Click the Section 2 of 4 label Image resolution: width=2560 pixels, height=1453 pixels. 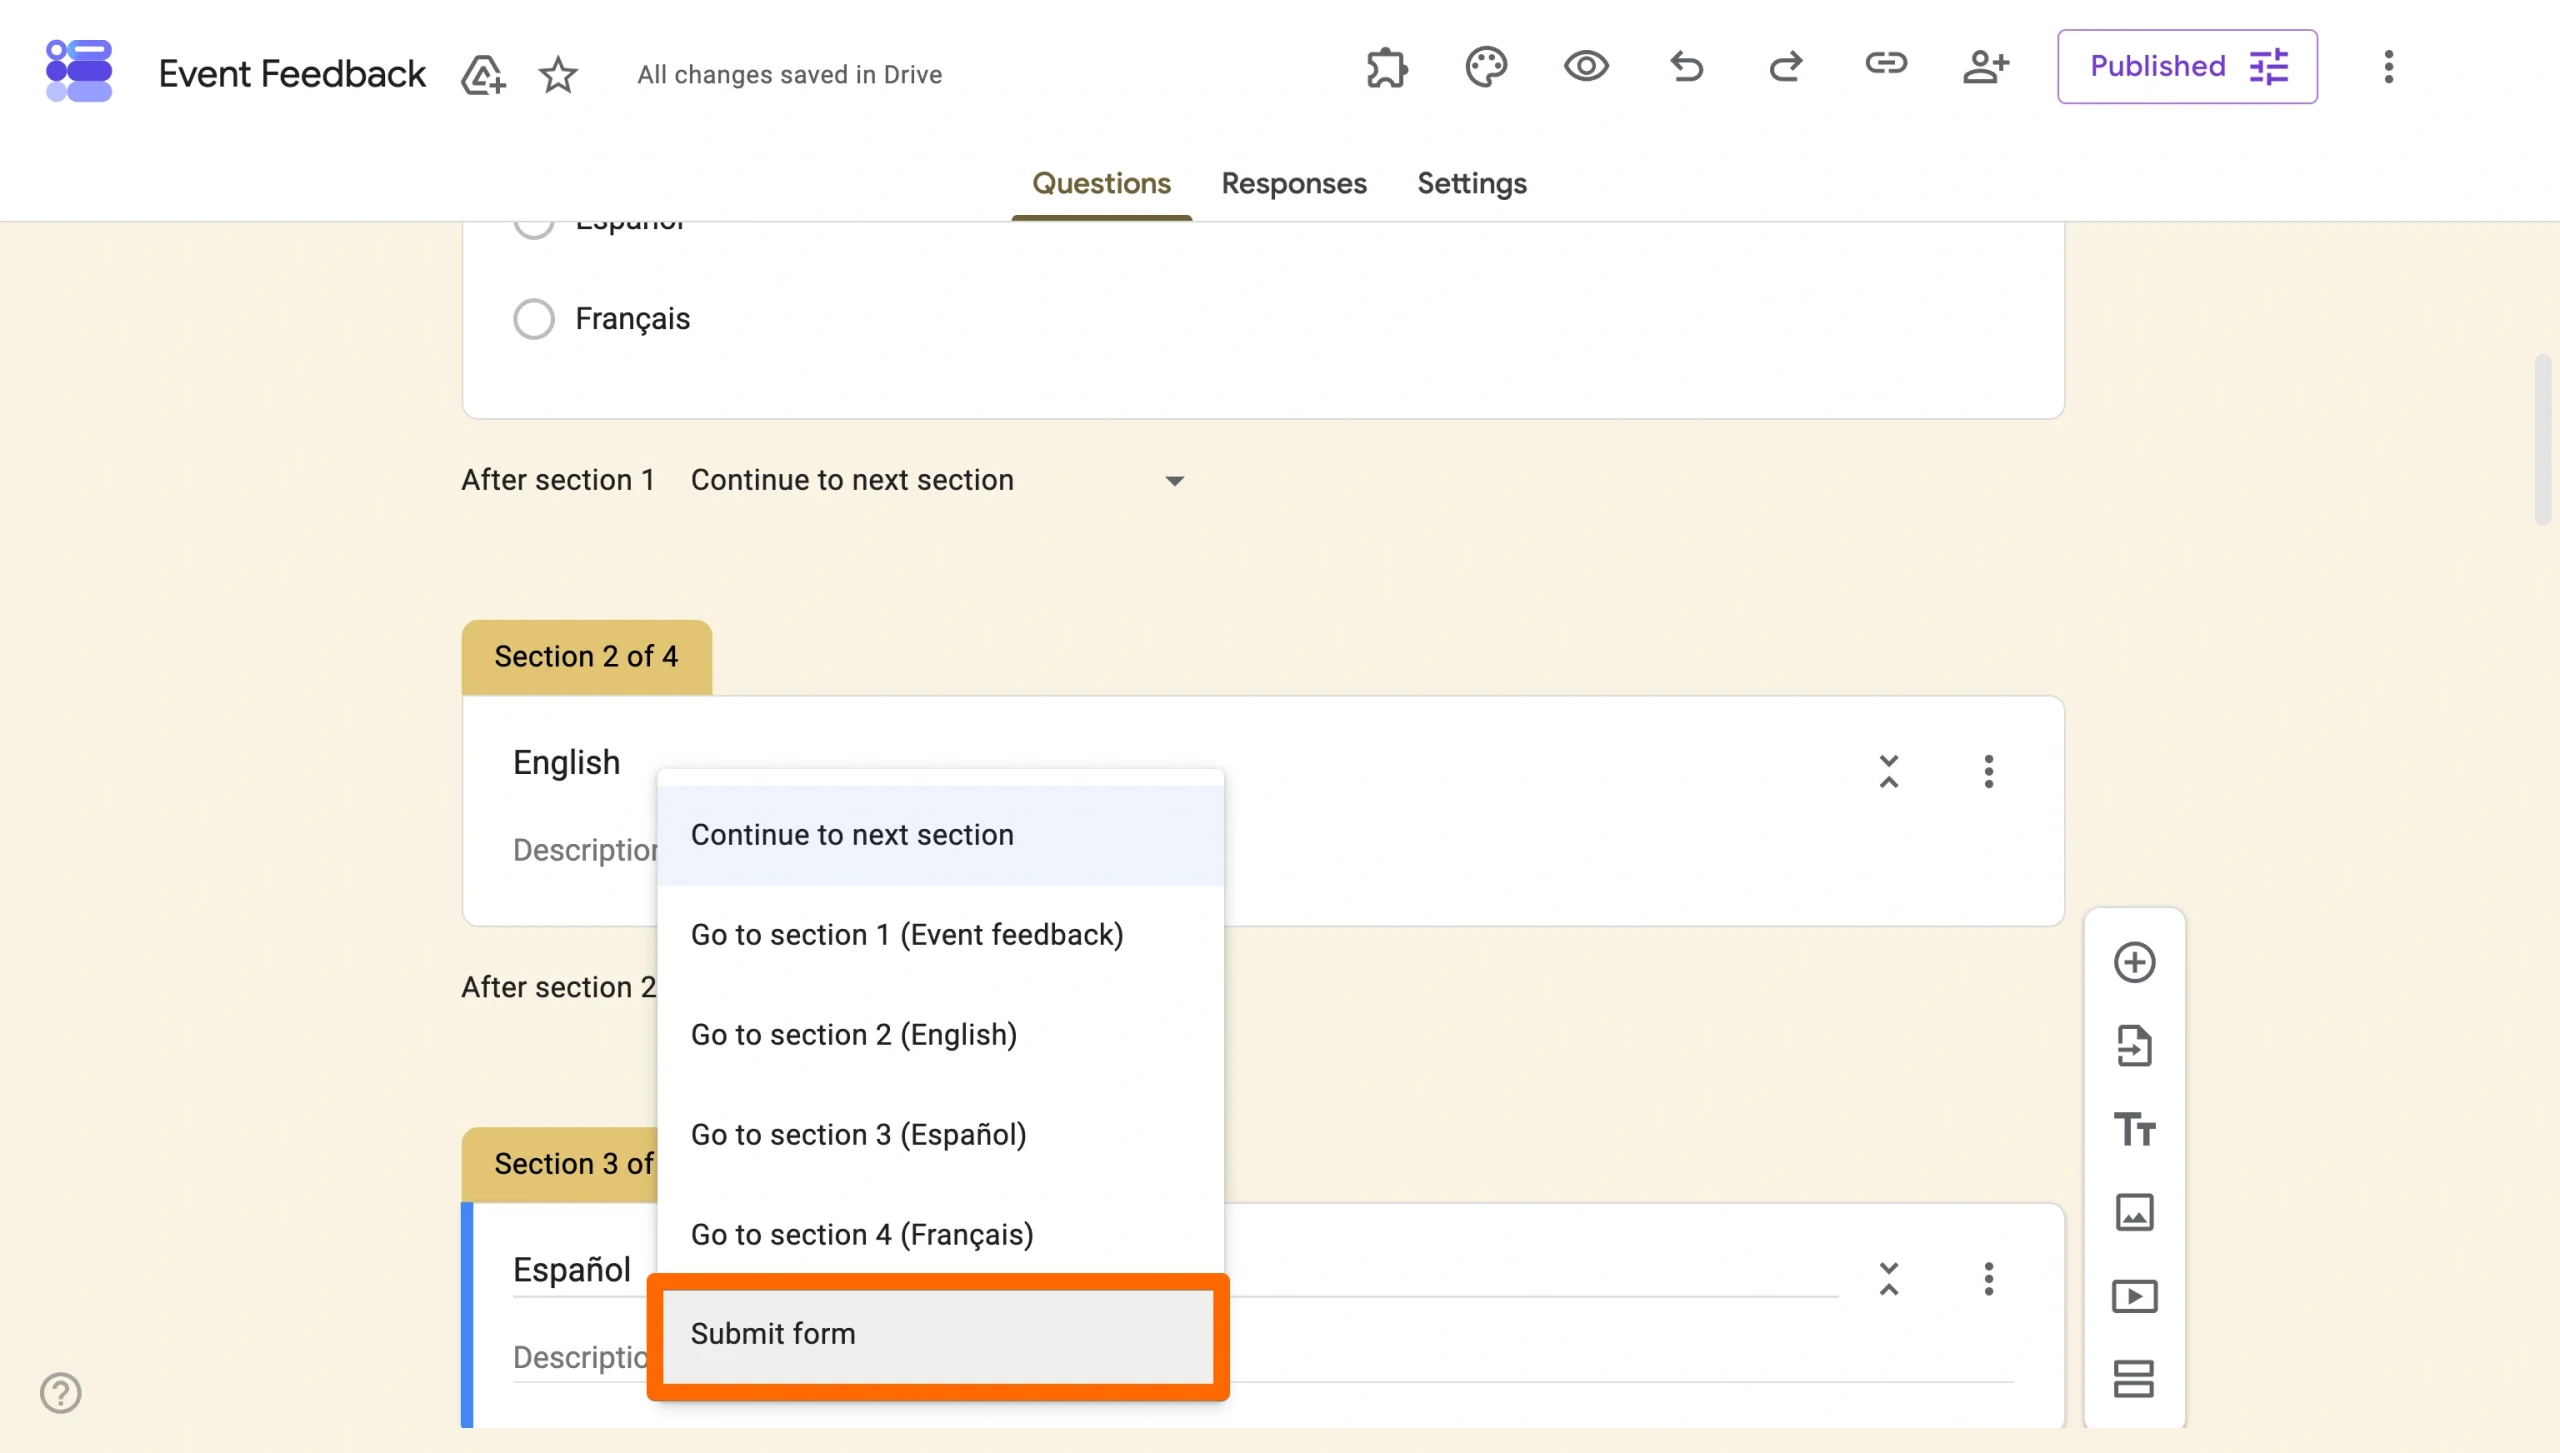pos(586,657)
